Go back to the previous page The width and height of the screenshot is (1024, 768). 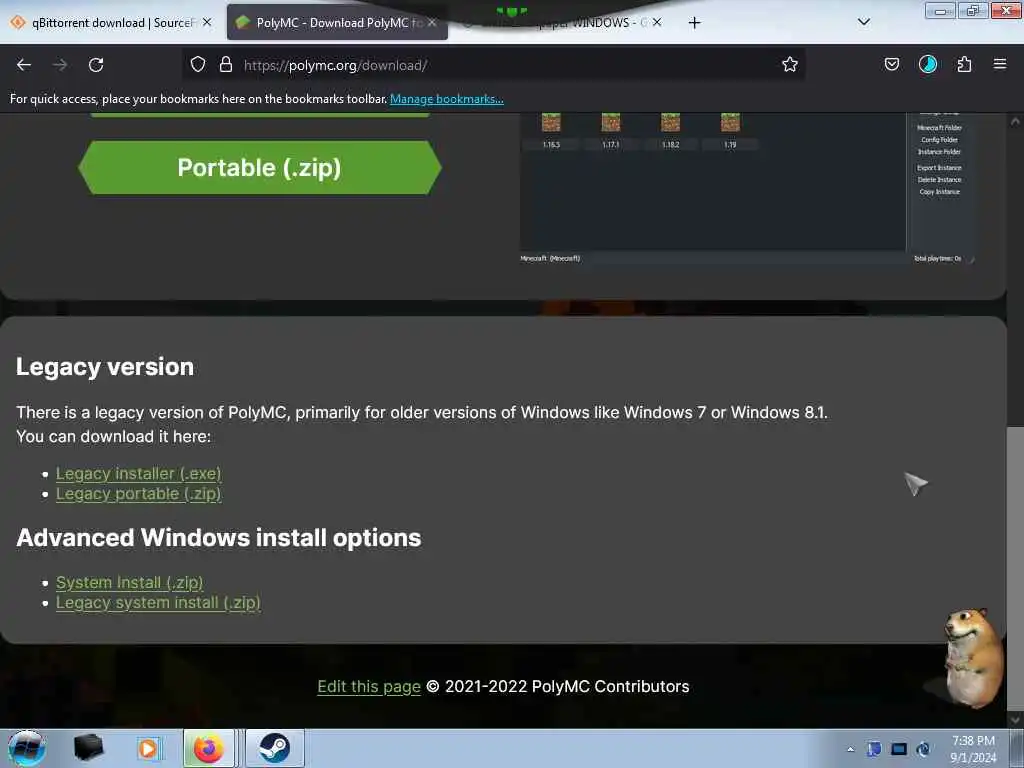(24, 65)
